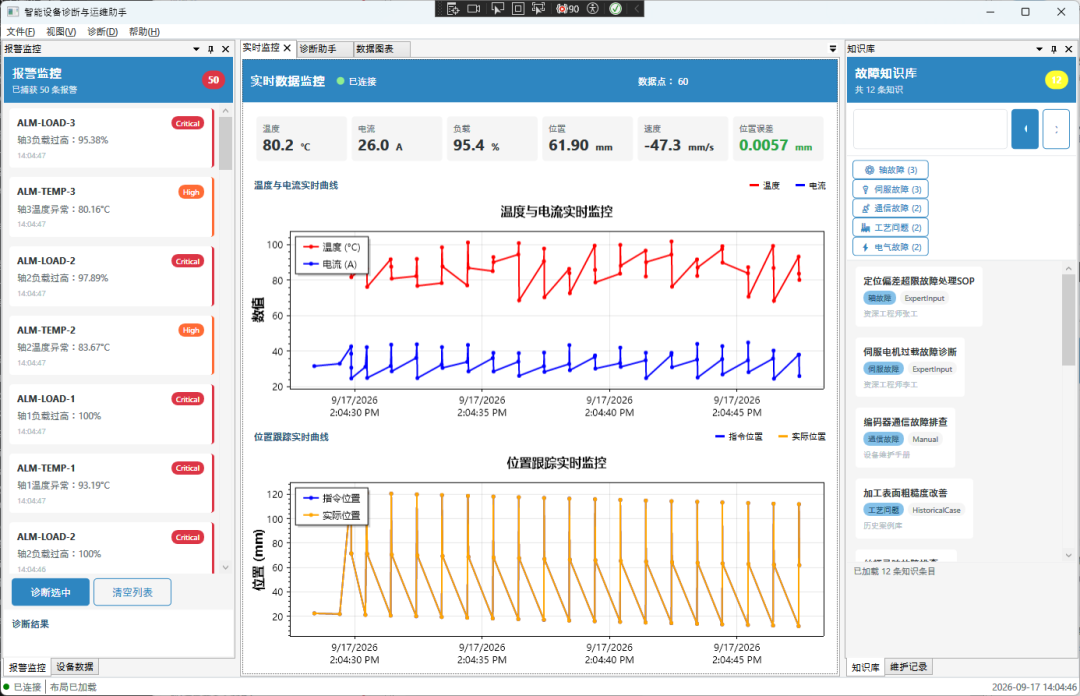This screenshot has width=1080, height=696.
Task: Click the blue search button in knowledge base
Action: 1025,129
